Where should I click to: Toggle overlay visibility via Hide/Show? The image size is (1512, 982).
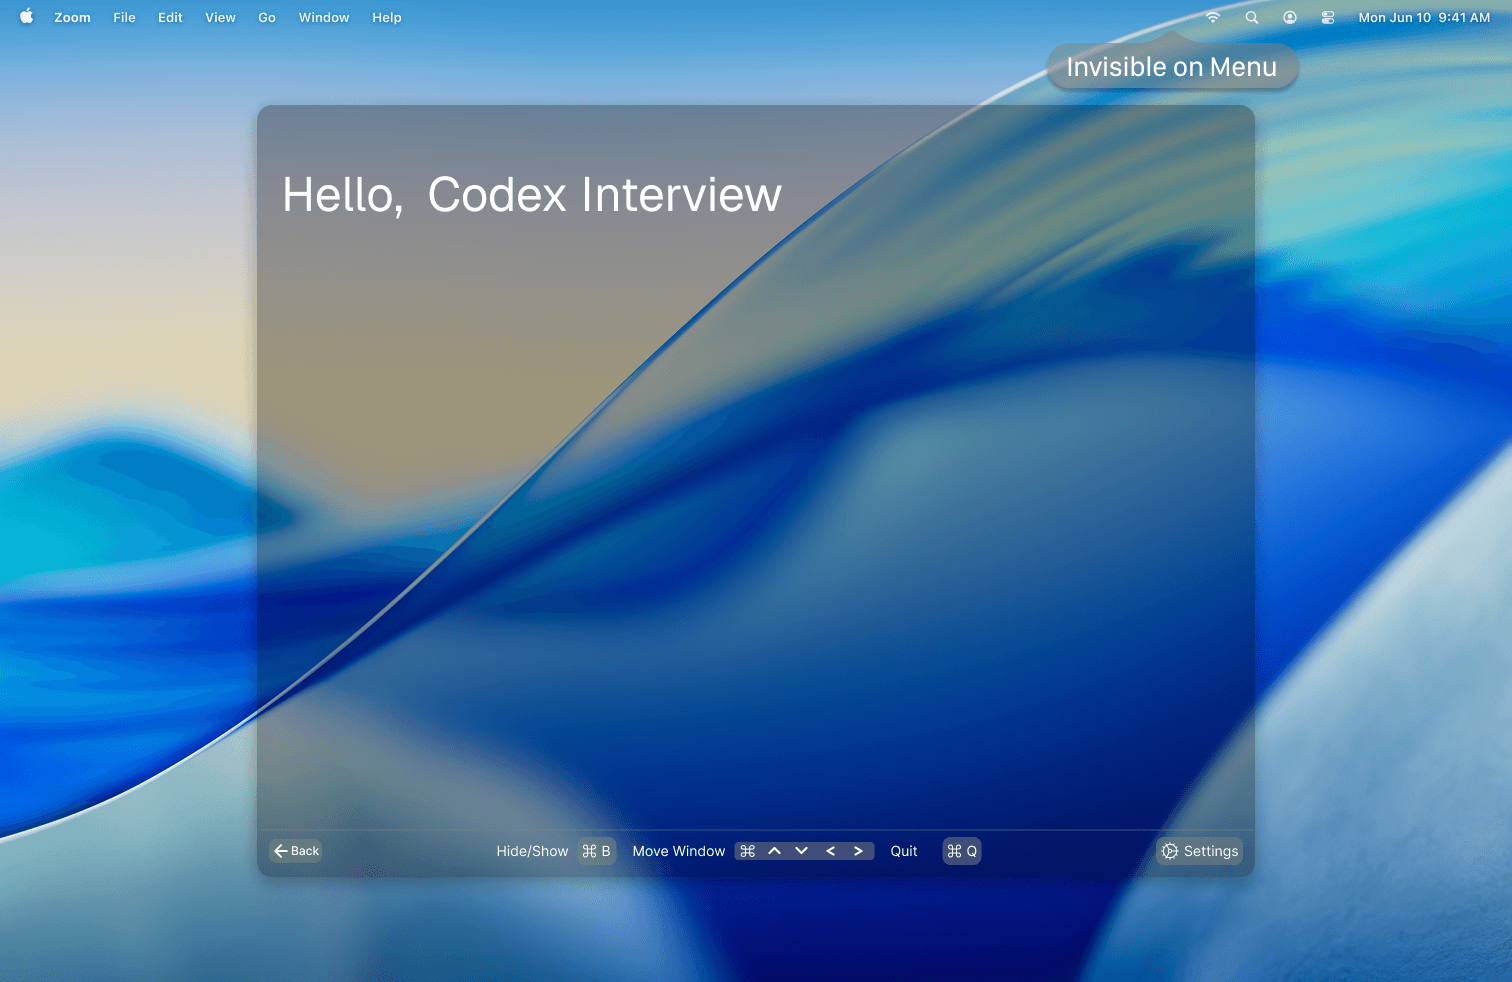click(532, 850)
